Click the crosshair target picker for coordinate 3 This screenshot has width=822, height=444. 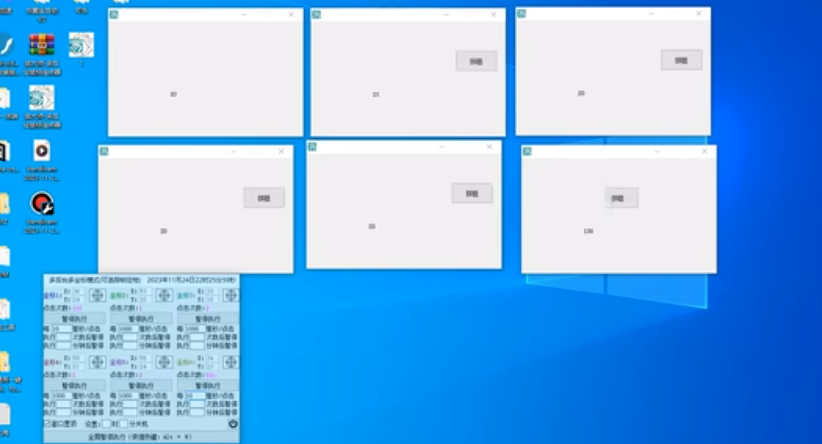pos(230,296)
